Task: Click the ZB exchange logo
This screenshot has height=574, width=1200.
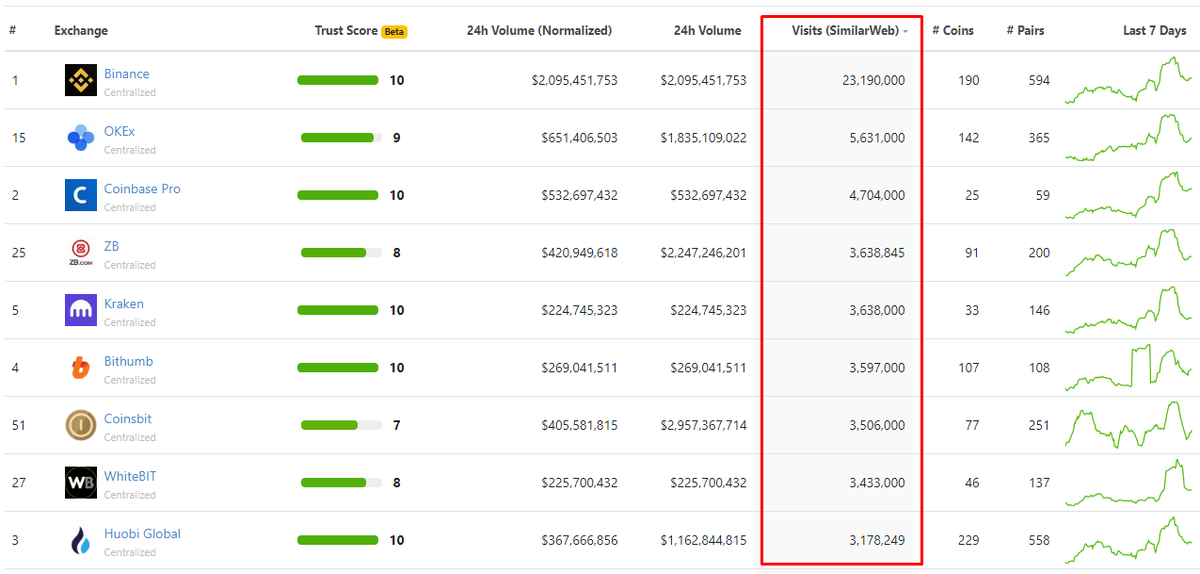Action: (81, 253)
